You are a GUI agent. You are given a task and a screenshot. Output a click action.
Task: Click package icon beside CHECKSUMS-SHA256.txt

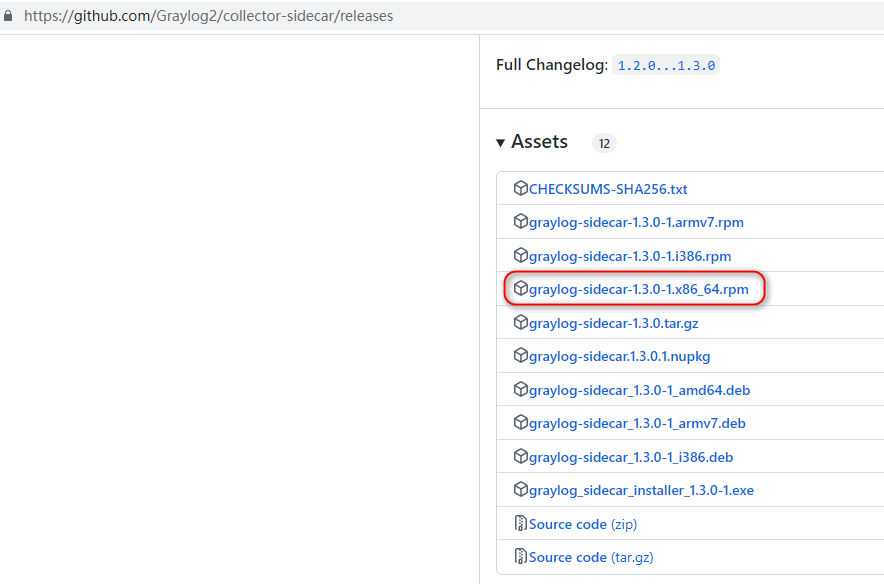pos(520,188)
